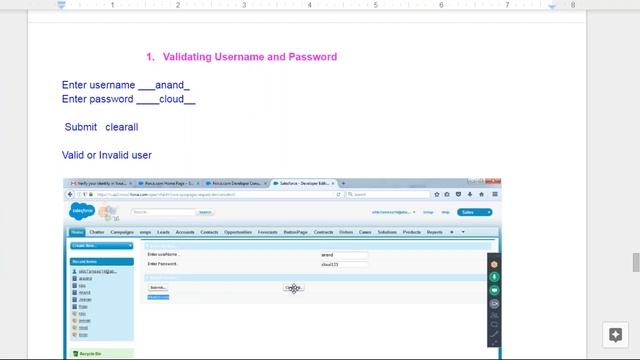640x360 pixels.
Task: Select the Campaigns tab in Salesforce
Action: pyautogui.click(x=122, y=232)
